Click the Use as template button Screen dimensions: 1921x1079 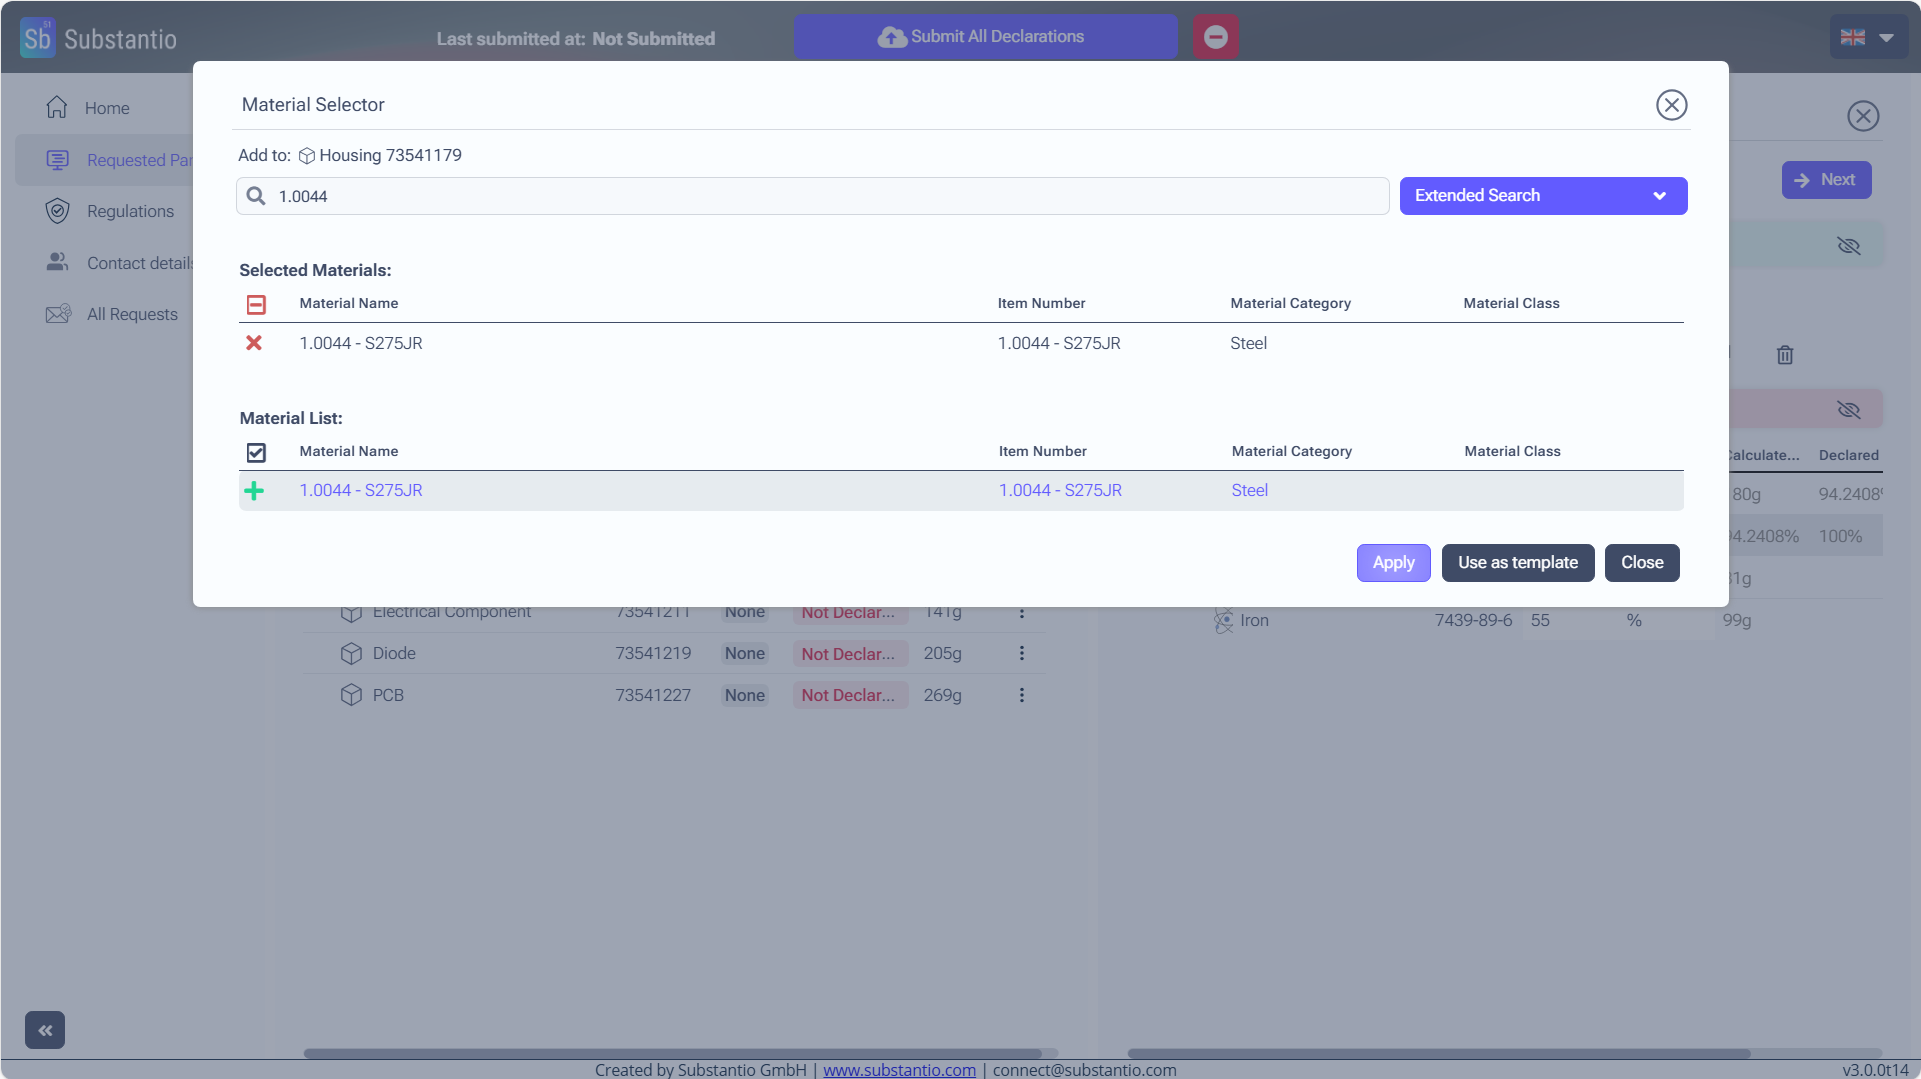(x=1517, y=563)
